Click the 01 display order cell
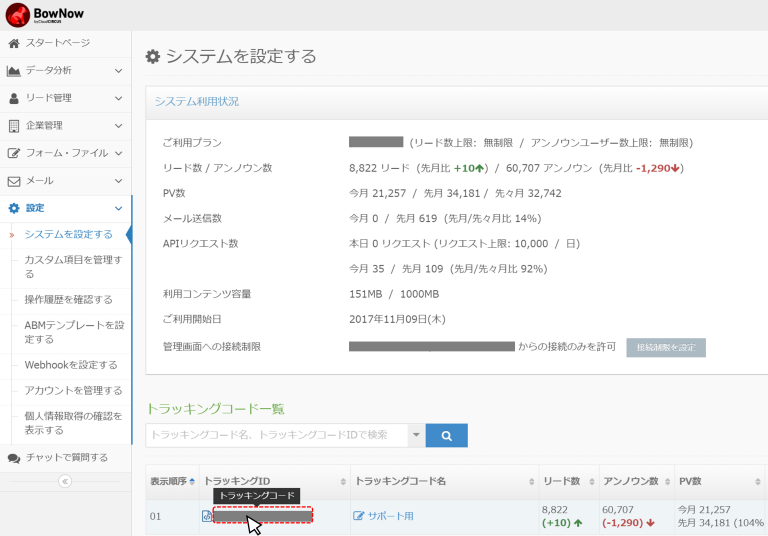The height and width of the screenshot is (536, 768). coord(155,516)
